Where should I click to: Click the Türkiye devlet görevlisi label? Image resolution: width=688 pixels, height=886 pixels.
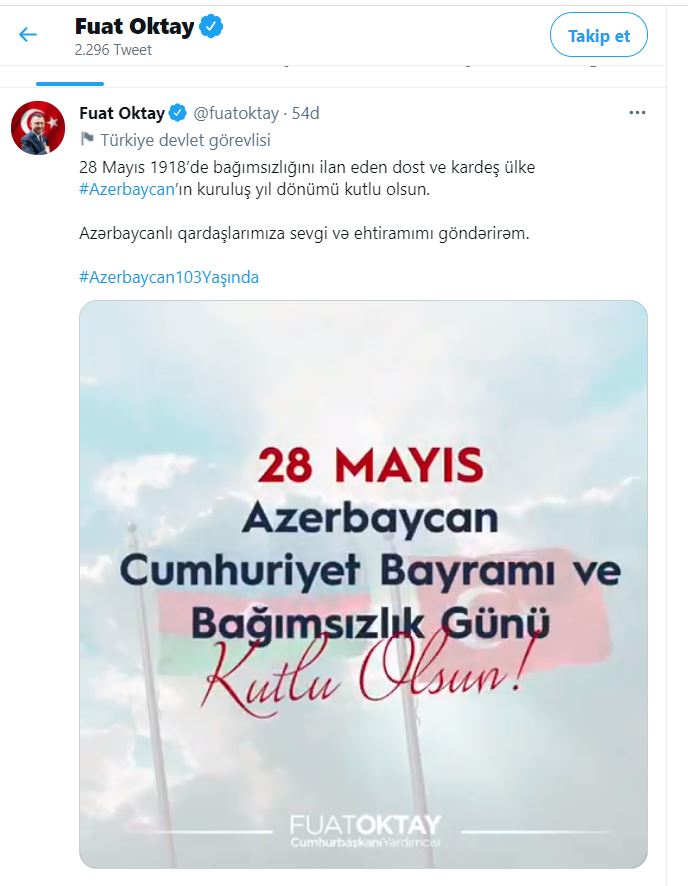tap(185, 140)
